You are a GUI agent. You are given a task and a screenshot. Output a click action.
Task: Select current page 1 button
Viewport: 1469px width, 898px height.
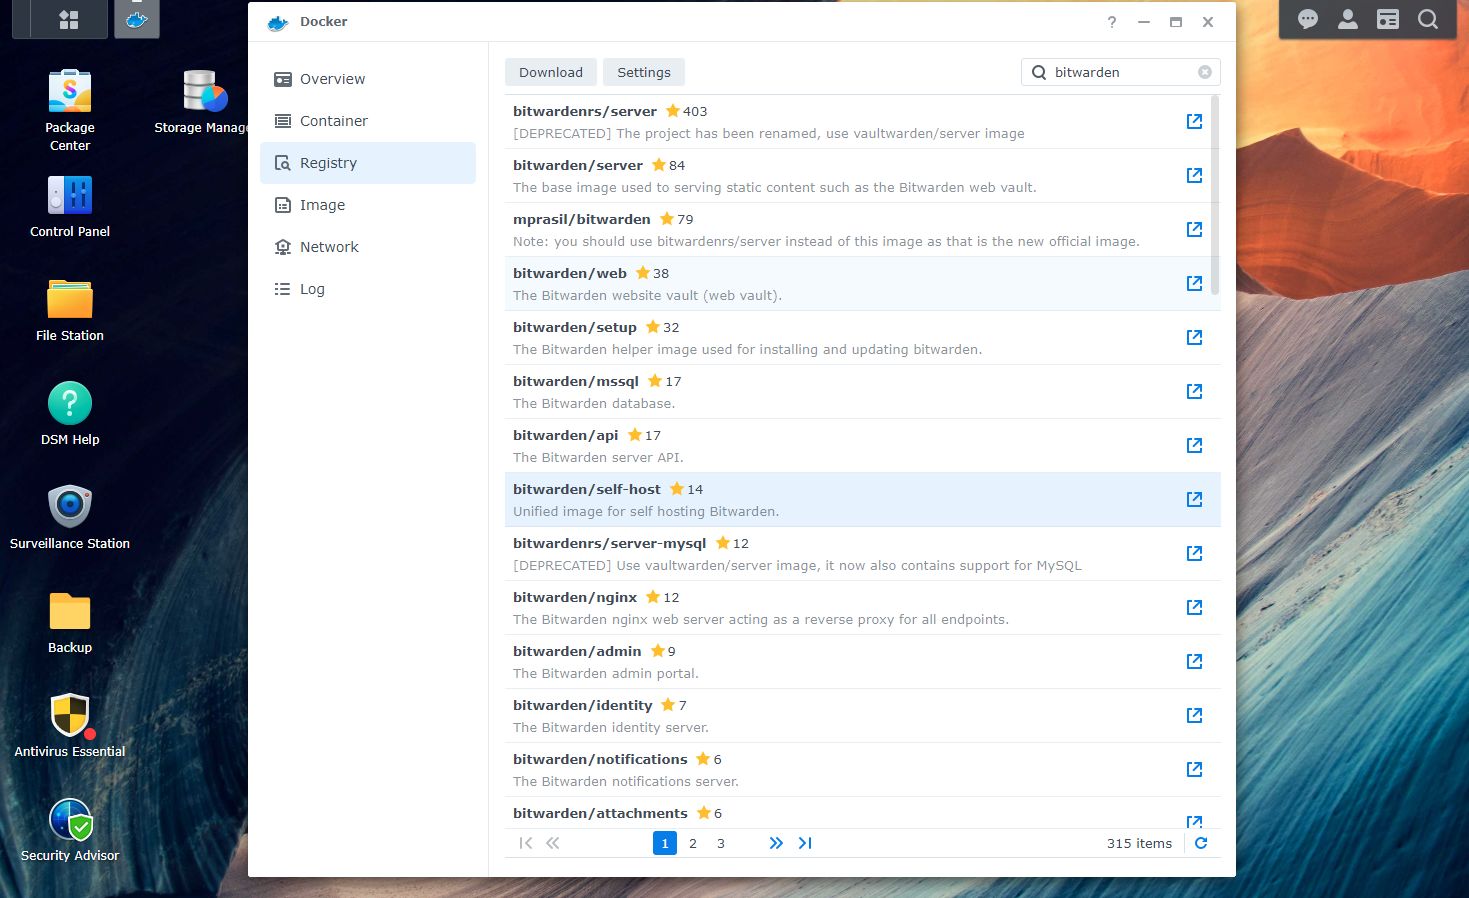[x=665, y=843]
